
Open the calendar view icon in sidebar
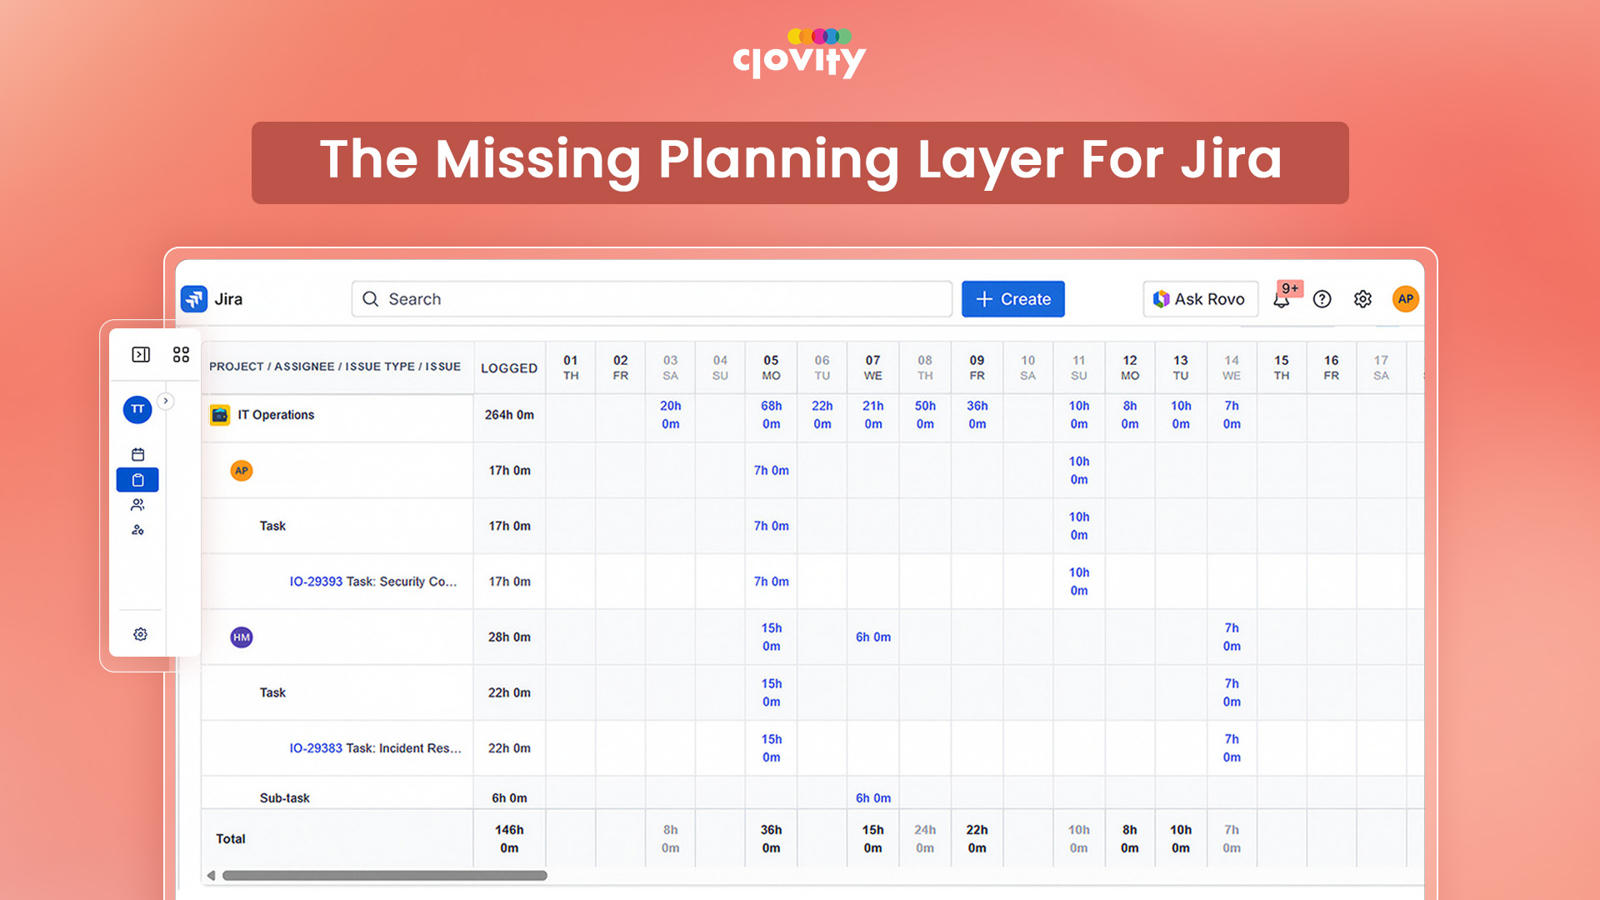[x=138, y=455]
